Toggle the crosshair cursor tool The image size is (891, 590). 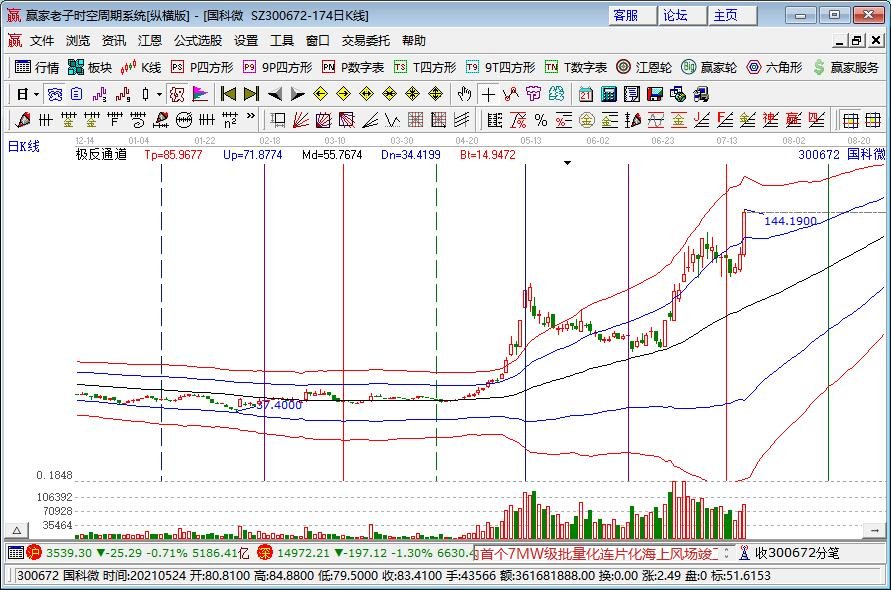(488, 94)
